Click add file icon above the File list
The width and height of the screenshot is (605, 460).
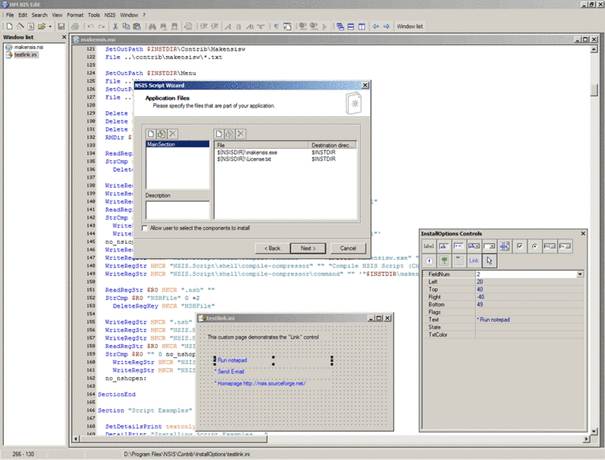[x=221, y=134]
